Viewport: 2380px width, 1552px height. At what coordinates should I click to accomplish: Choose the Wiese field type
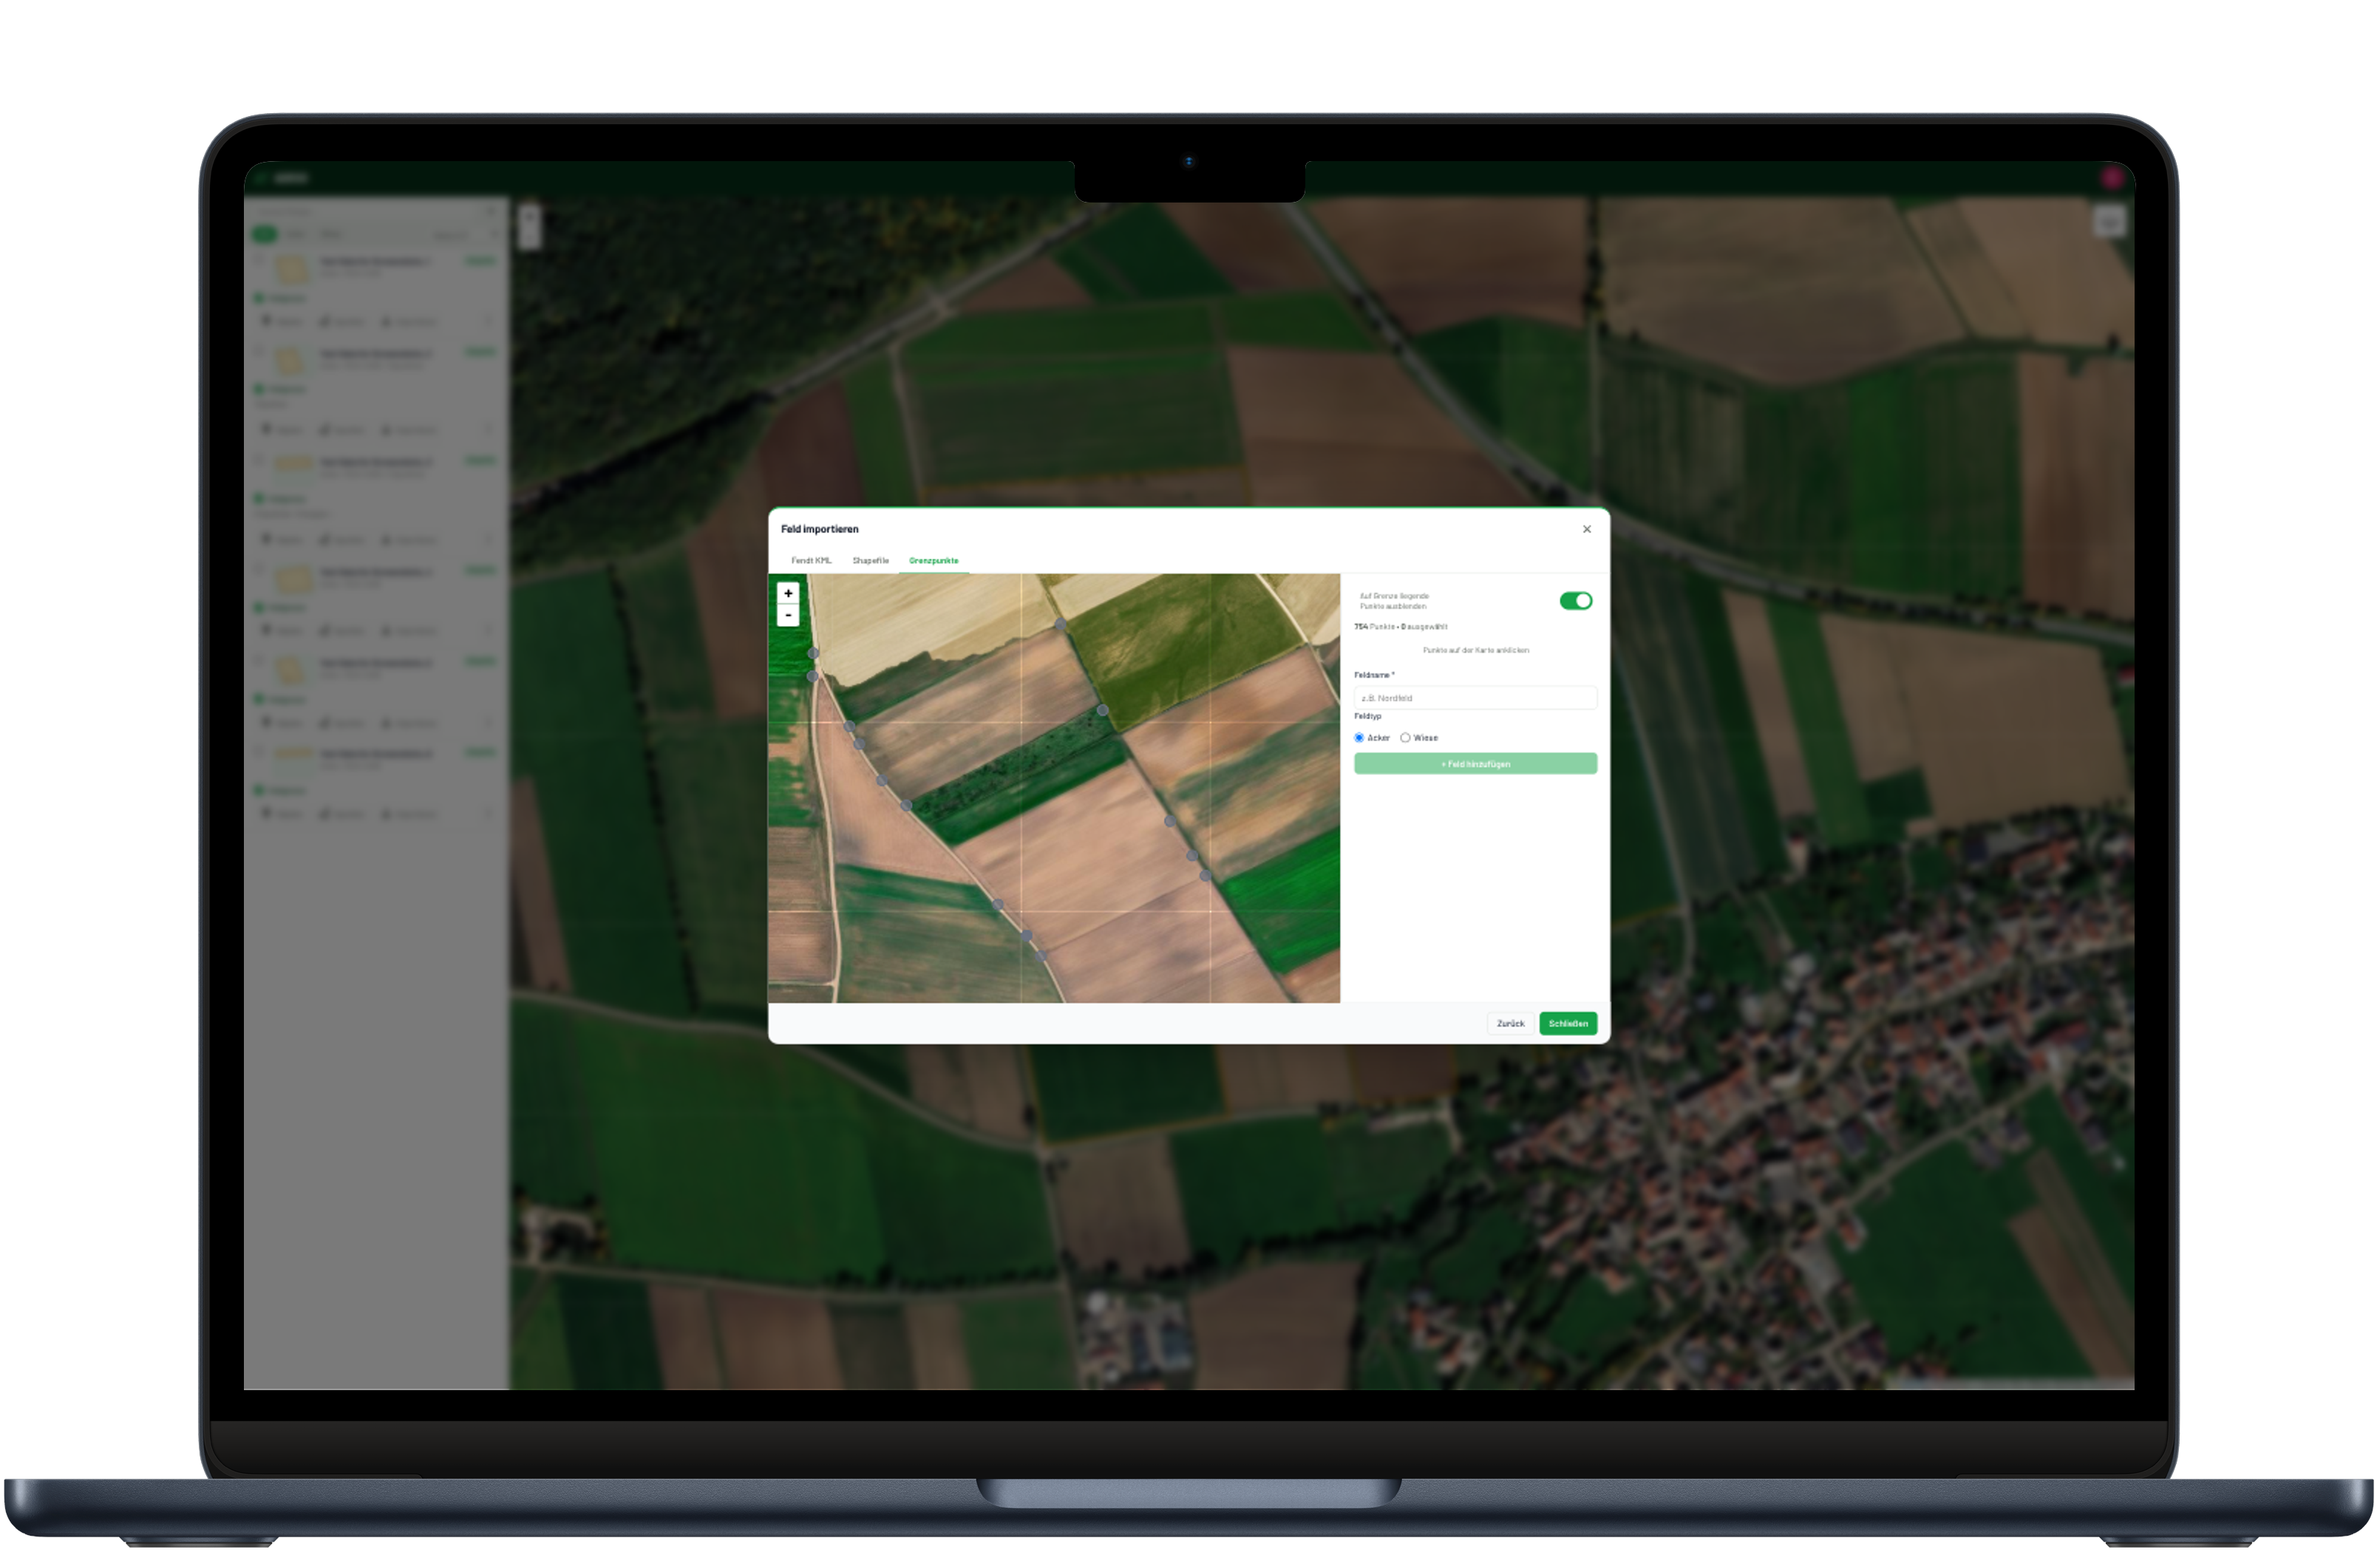click(x=1405, y=738)
